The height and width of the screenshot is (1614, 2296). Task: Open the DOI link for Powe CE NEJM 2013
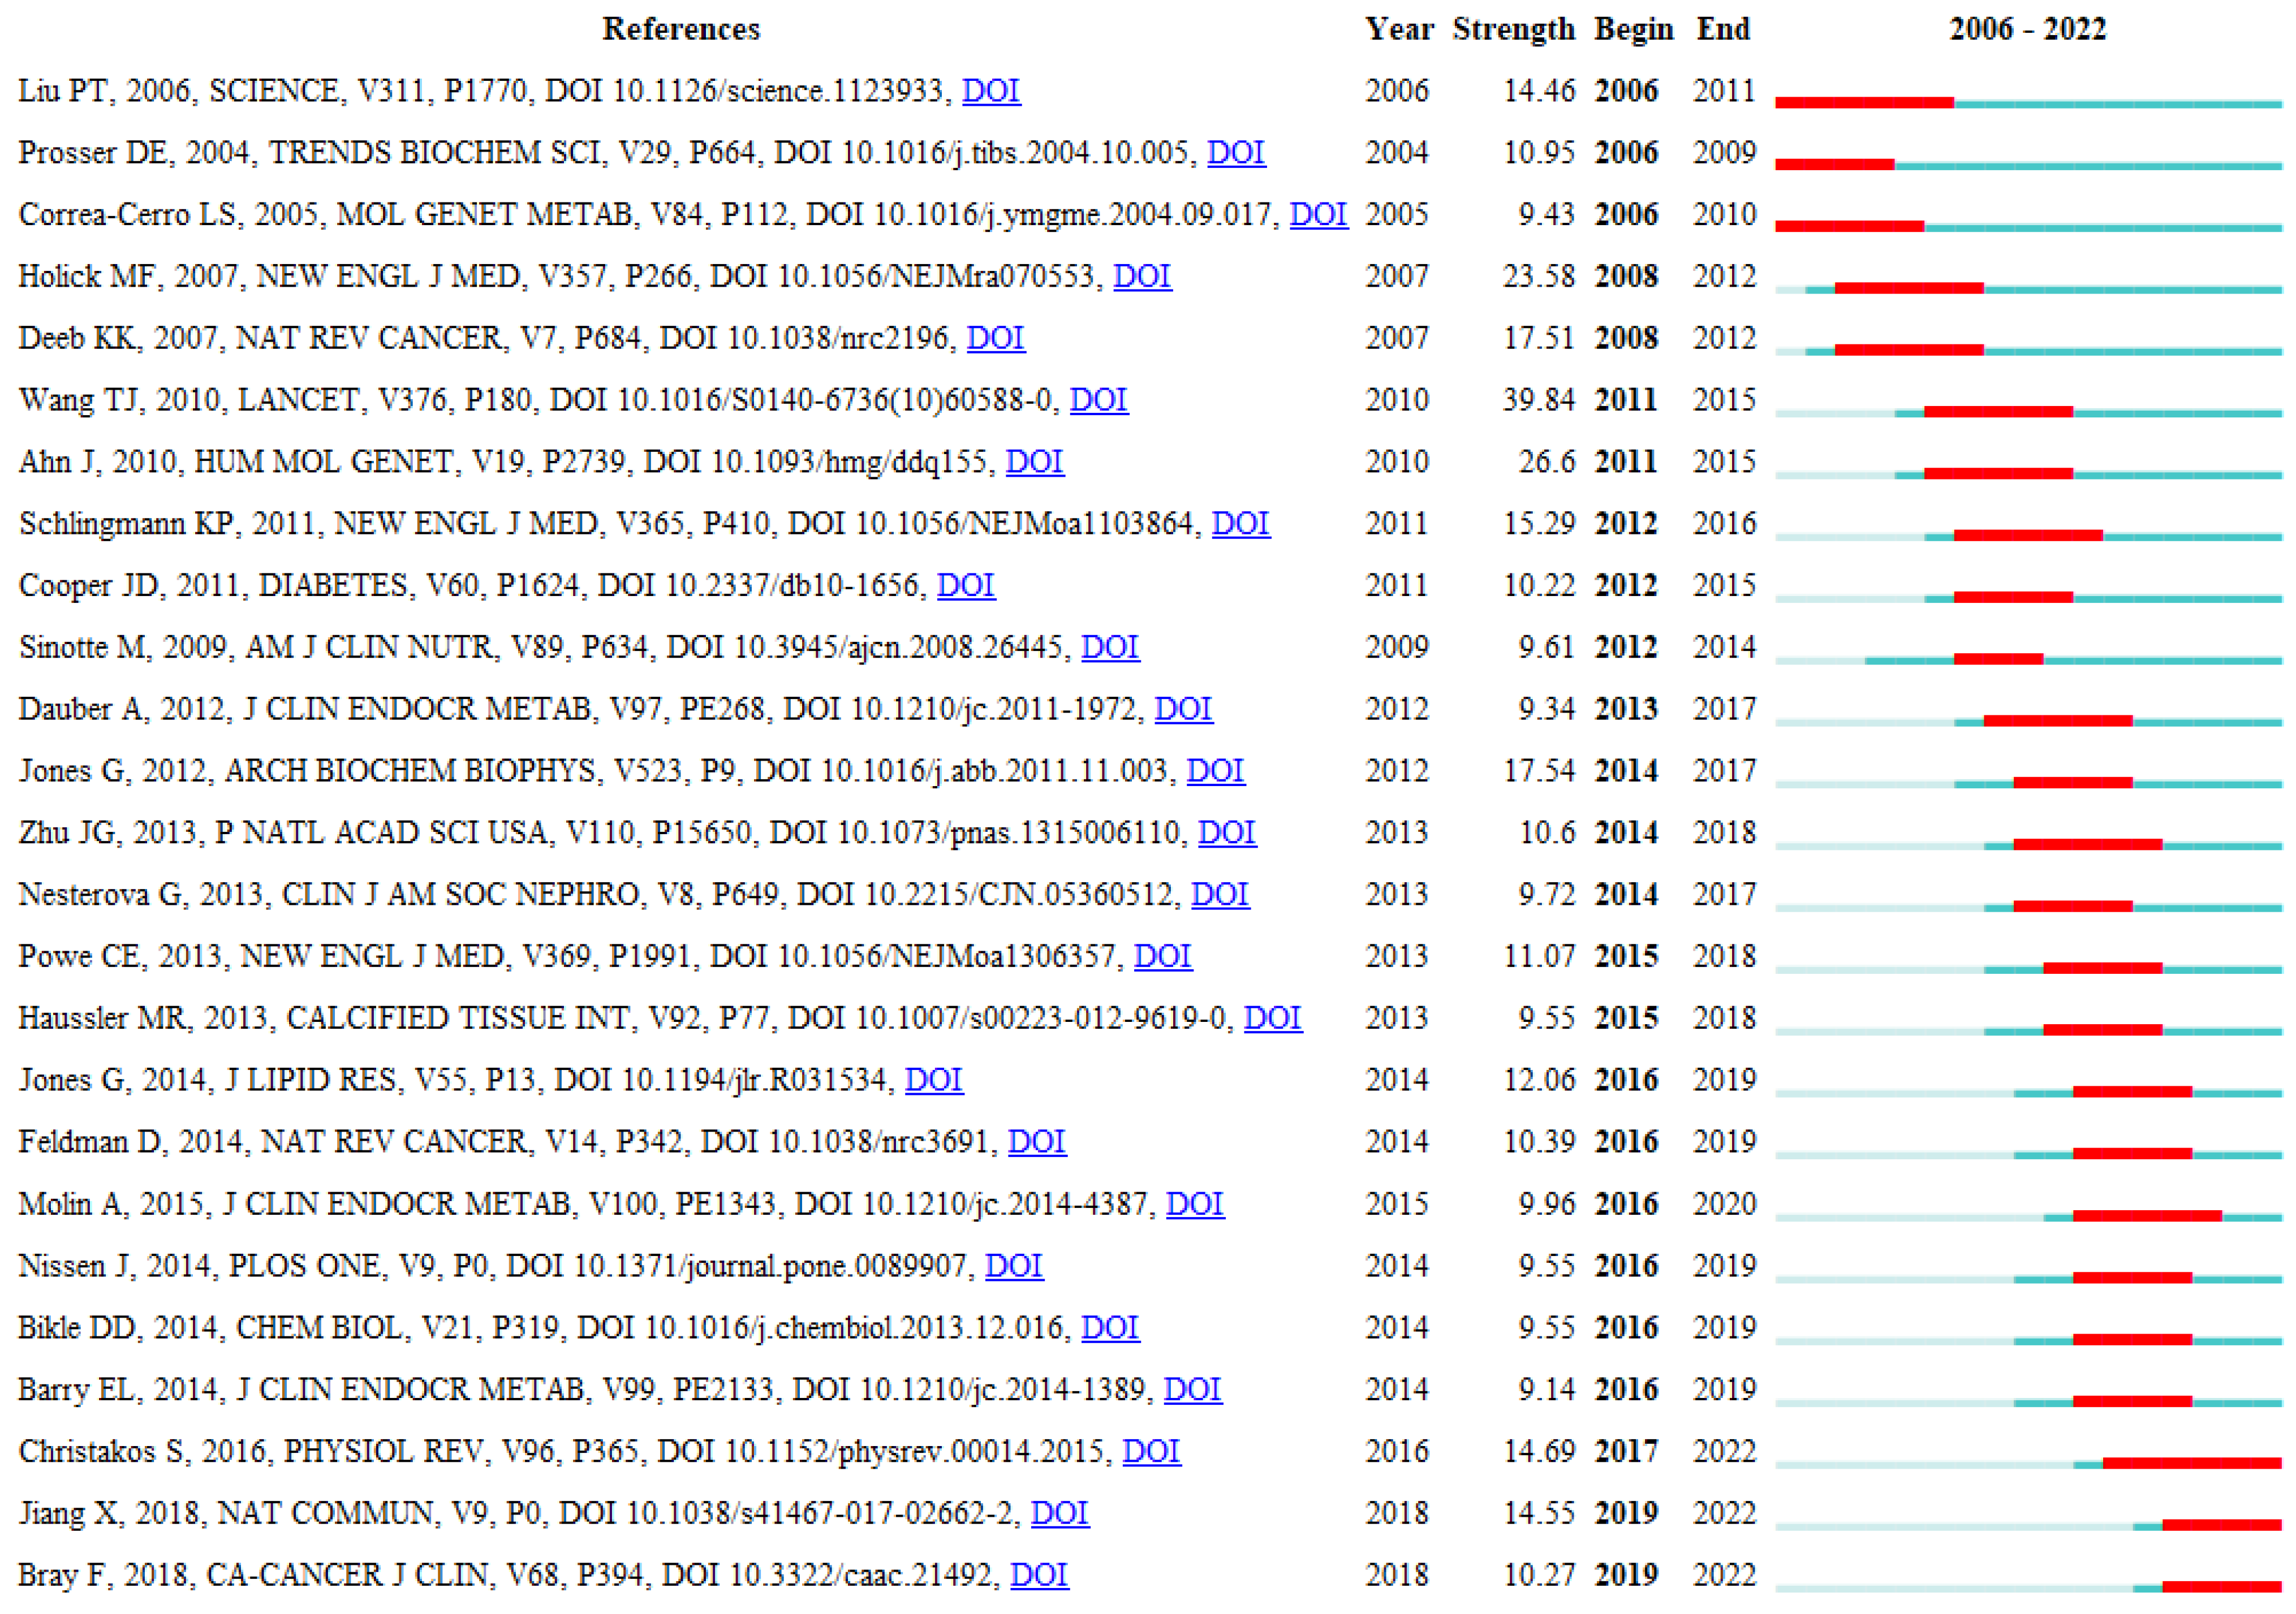click(1164, 956)
